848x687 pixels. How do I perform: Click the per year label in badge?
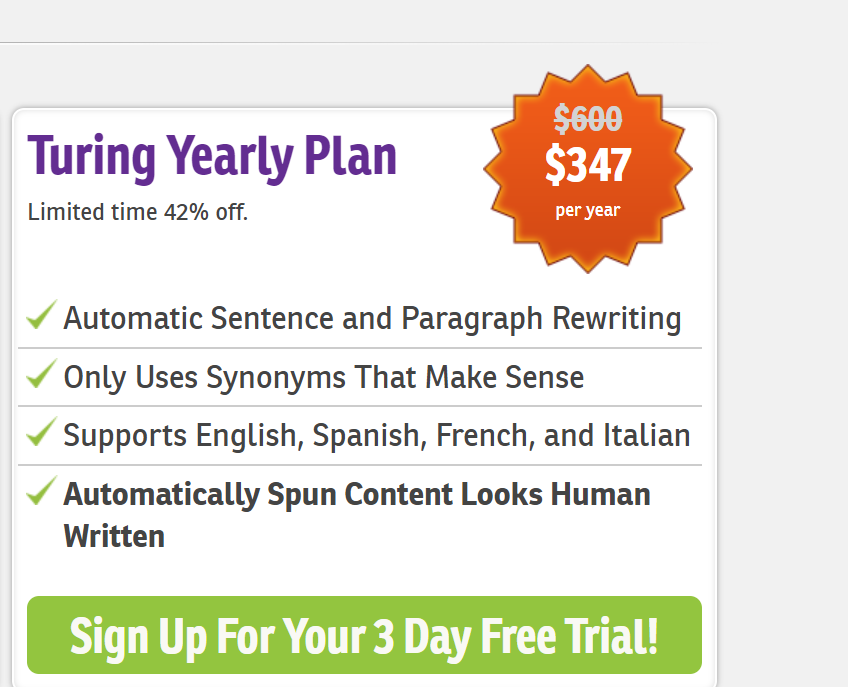[x=588, y=210]
